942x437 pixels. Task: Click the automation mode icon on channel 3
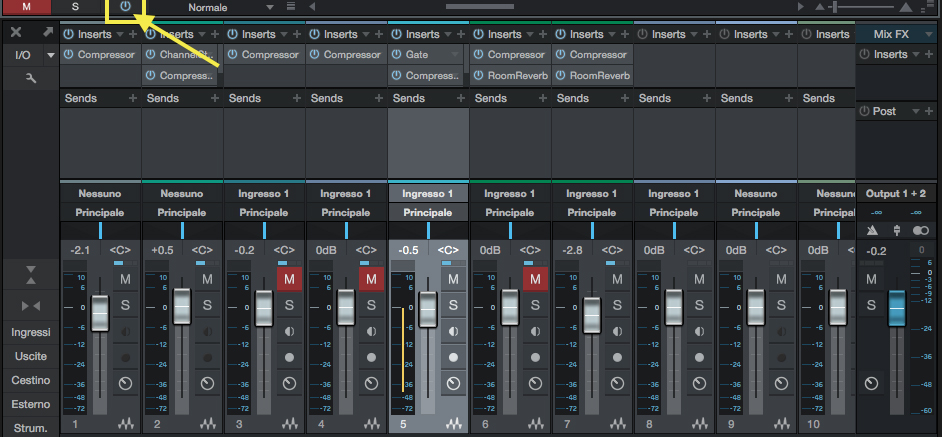290,383
